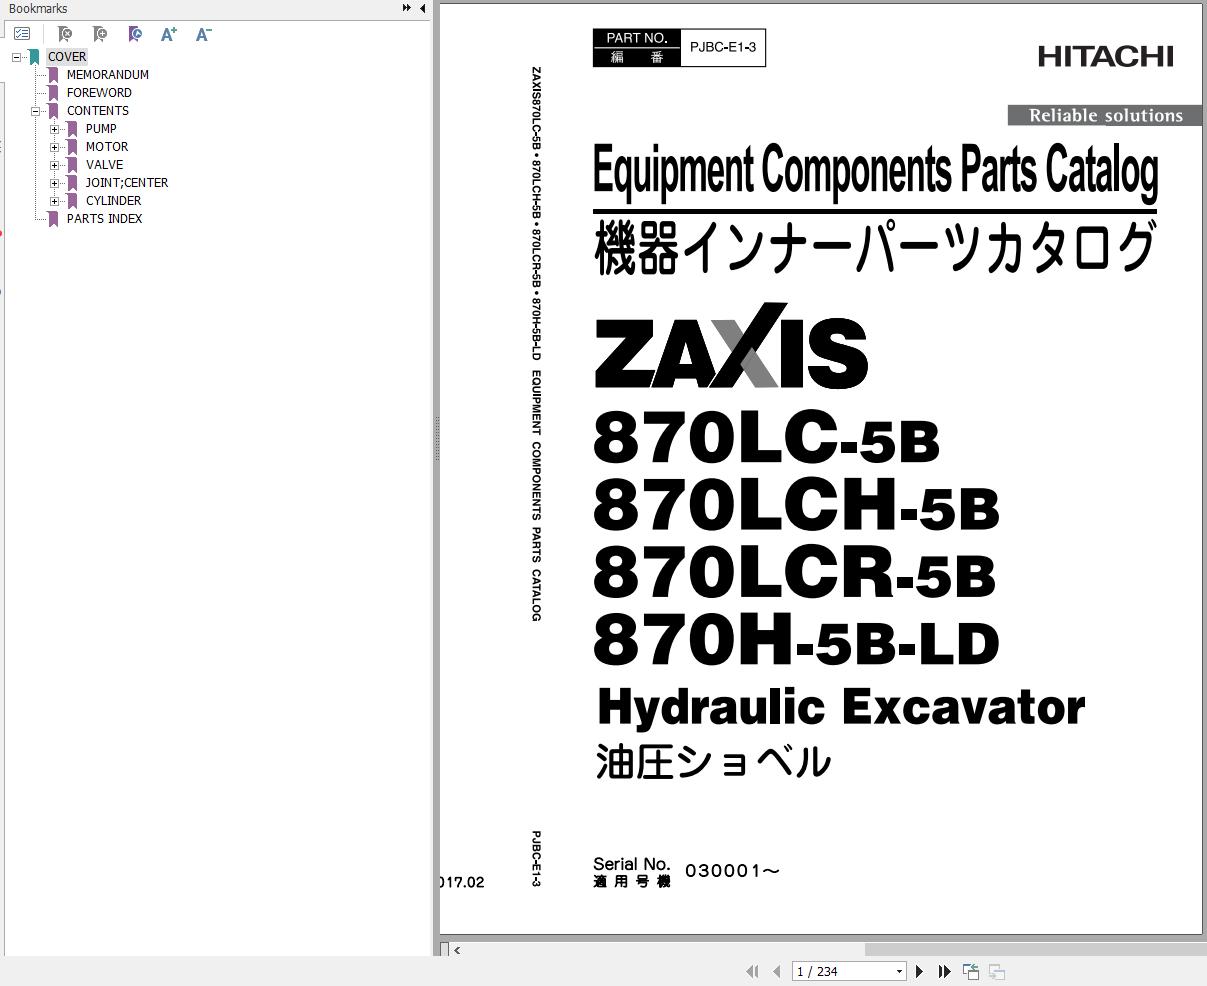Screen dimensions: 1207x986
Task: Click the delete bookmark icon
Action: click(65, 34)
